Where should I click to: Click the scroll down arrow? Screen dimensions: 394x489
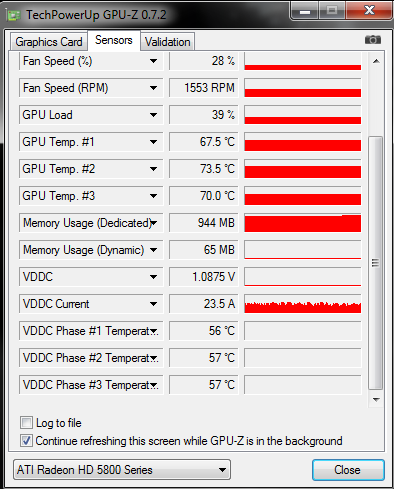coord(376,399)
